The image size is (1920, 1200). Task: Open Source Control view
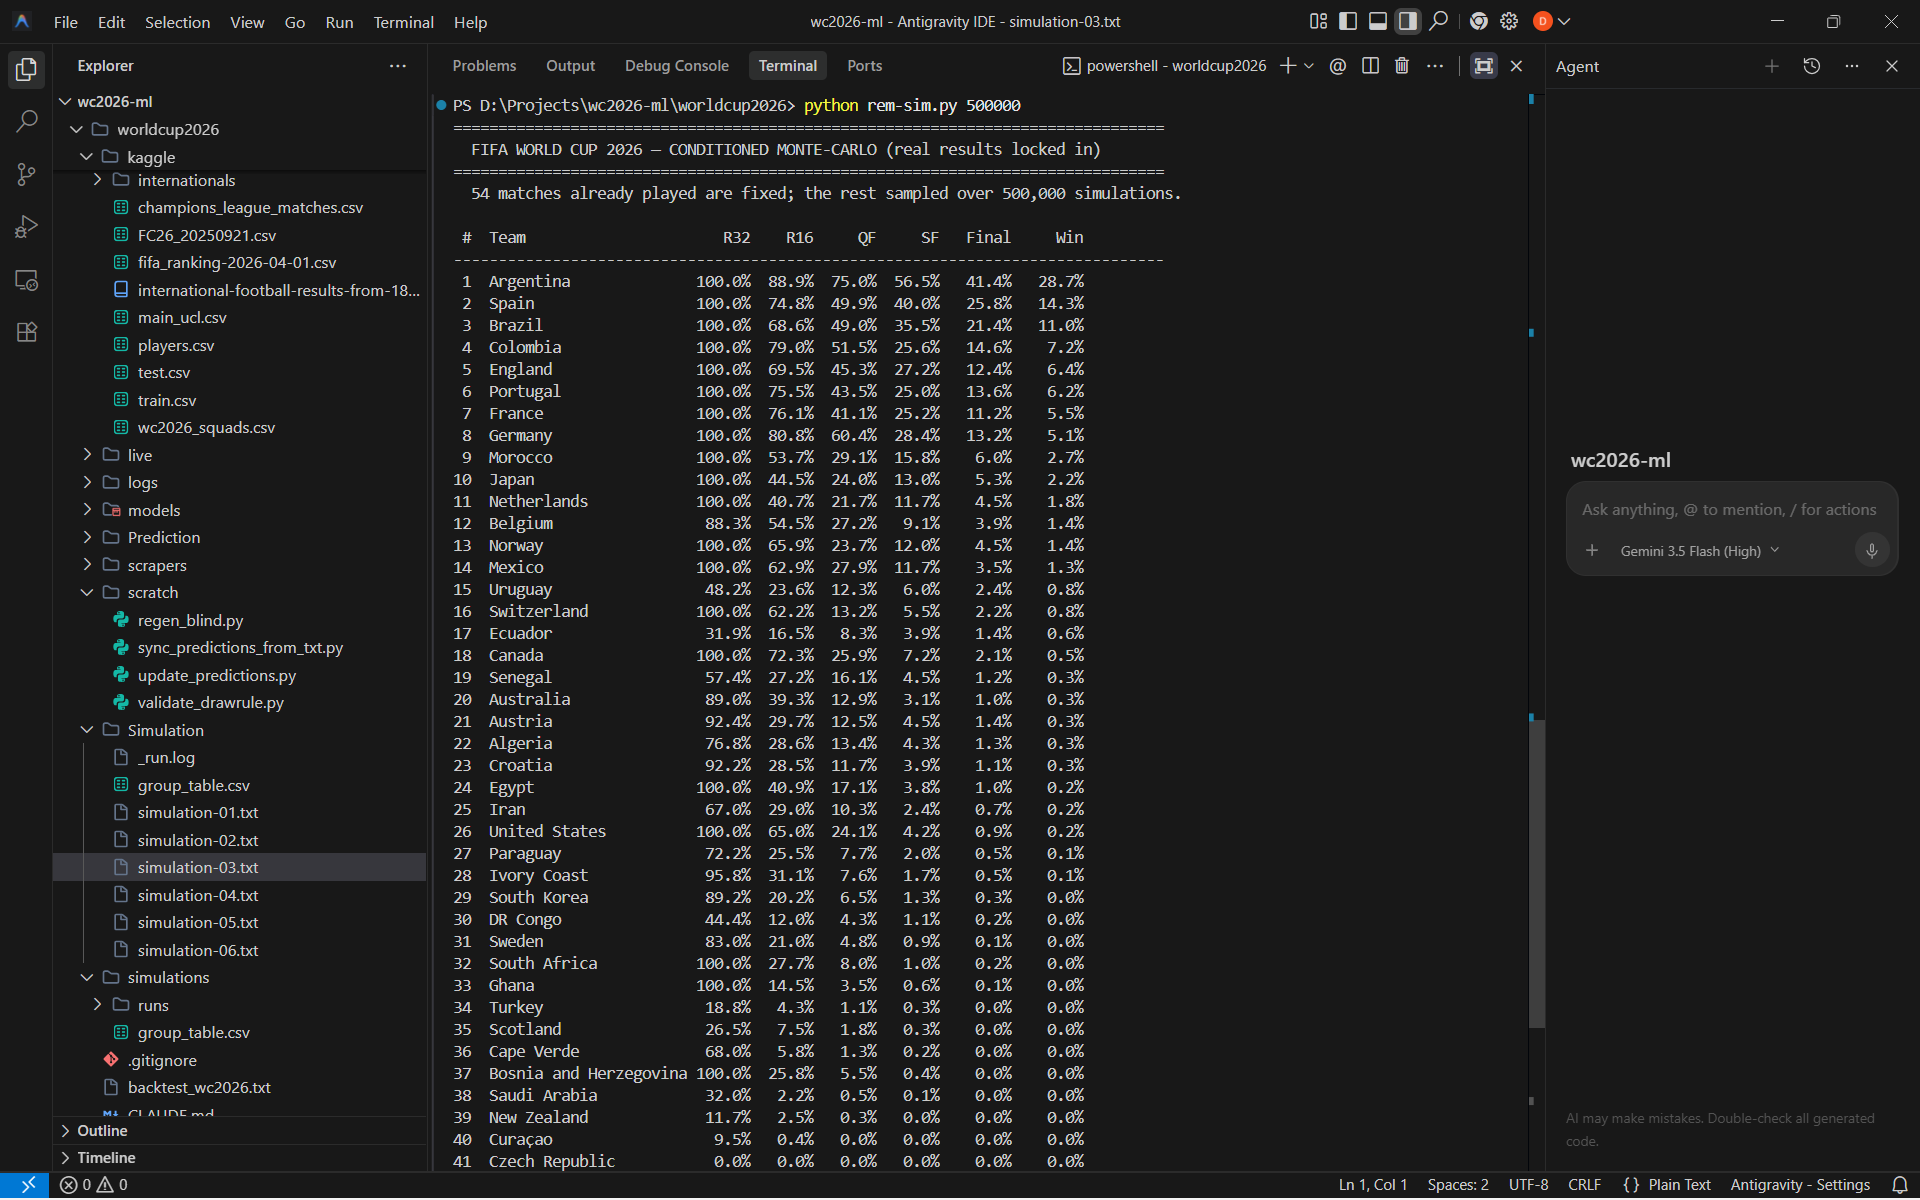(27, 174)
